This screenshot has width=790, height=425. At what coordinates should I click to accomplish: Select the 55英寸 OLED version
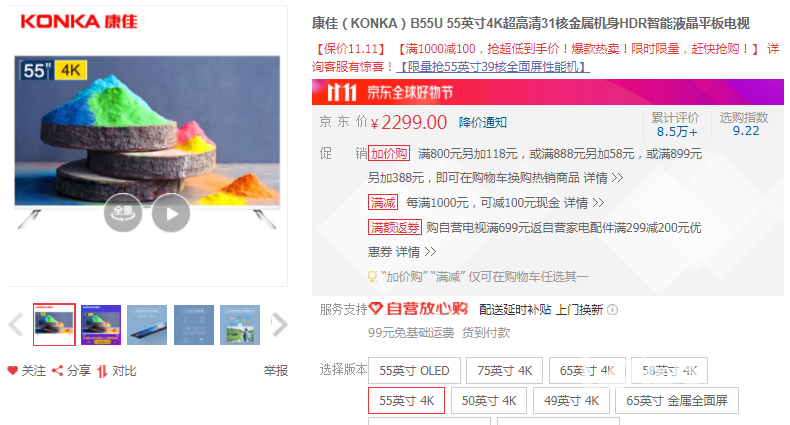point(414,371)
